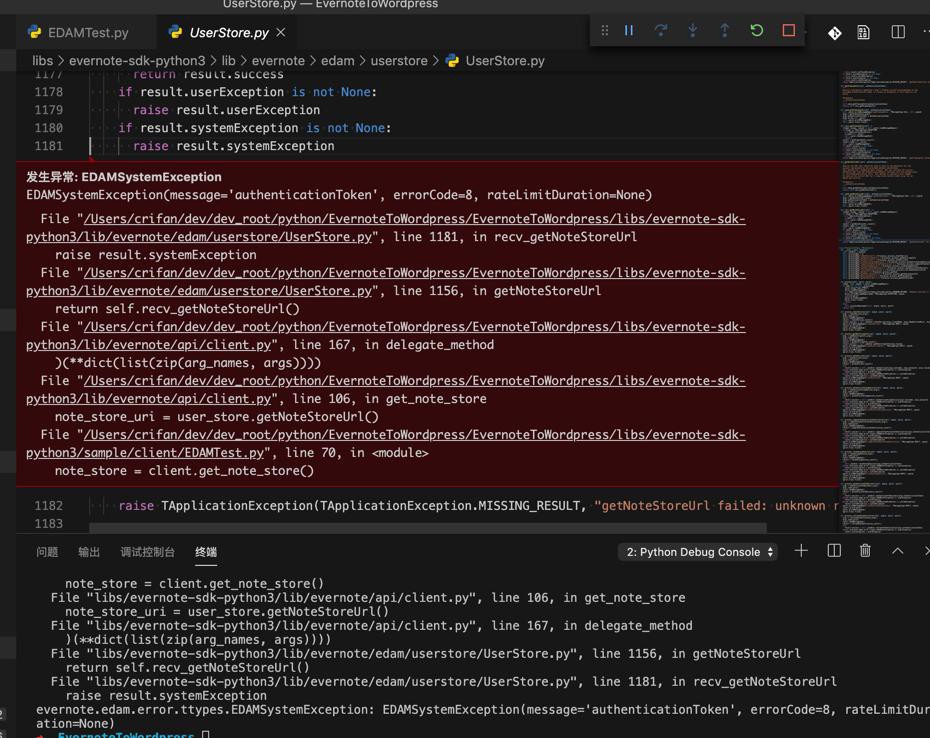Click the 发生异常: EDAMSystemException header
The height and width of the screenshot is (738, 930).
(124, 177)
